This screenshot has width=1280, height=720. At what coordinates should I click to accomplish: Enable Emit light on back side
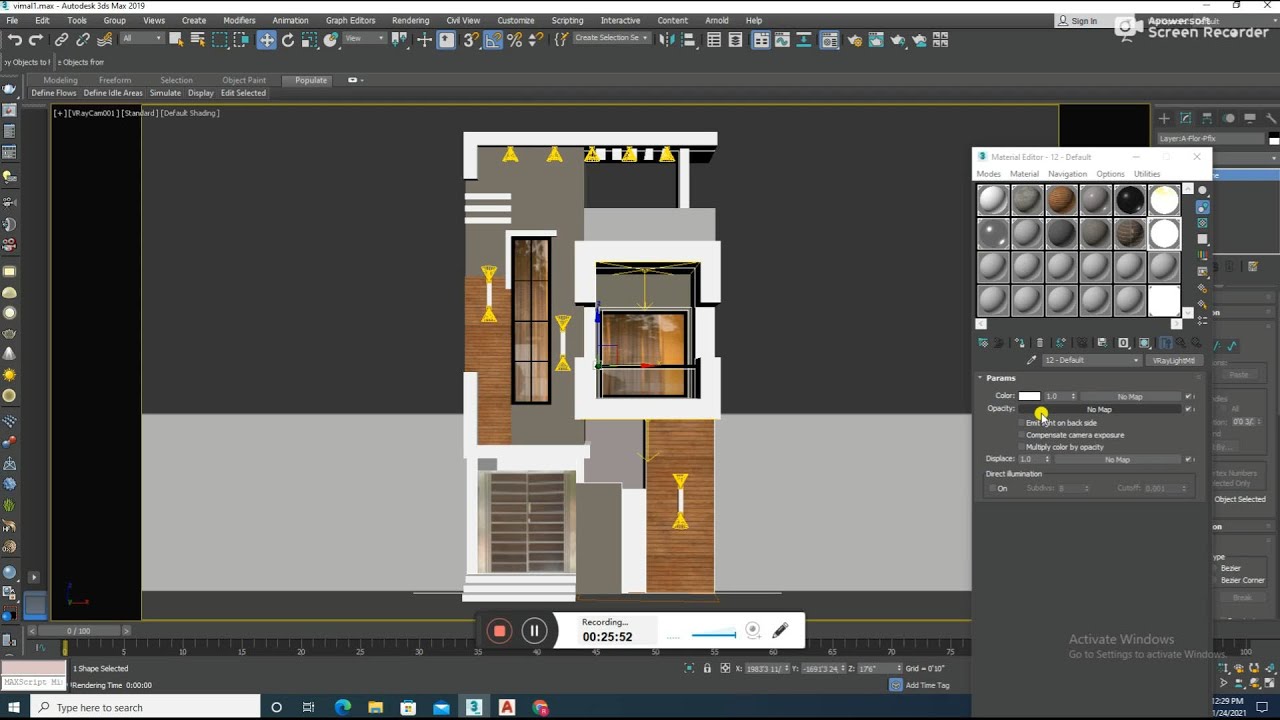[1021, 423]
